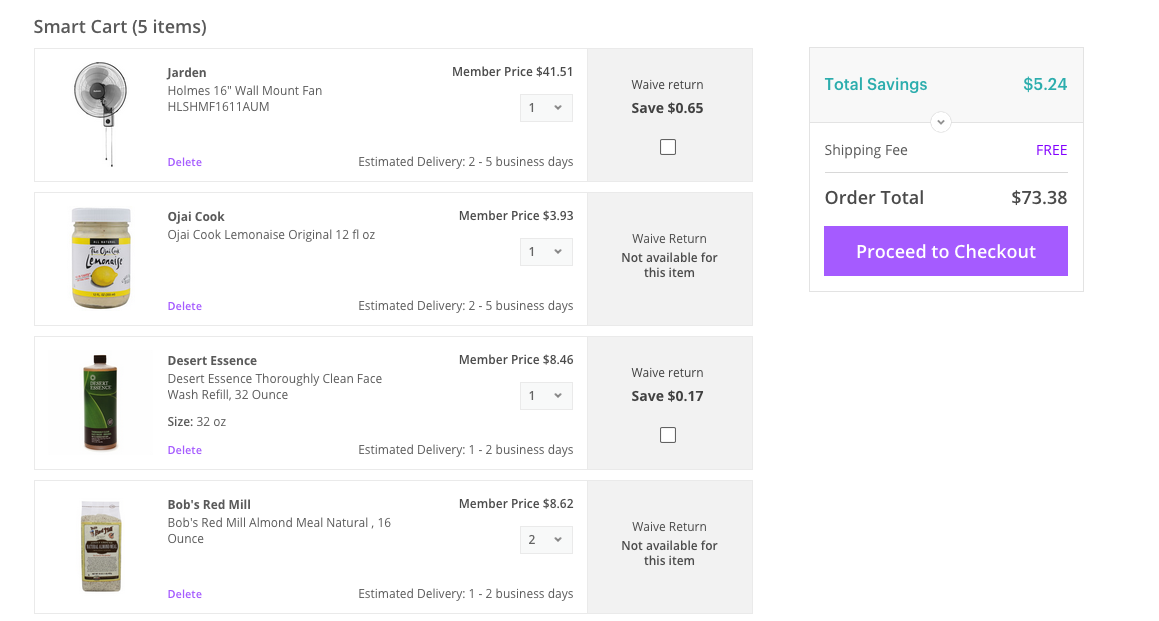Check waive return for the wall mount fan
The height and width of the screenshot is (621, 1159).
667,146
